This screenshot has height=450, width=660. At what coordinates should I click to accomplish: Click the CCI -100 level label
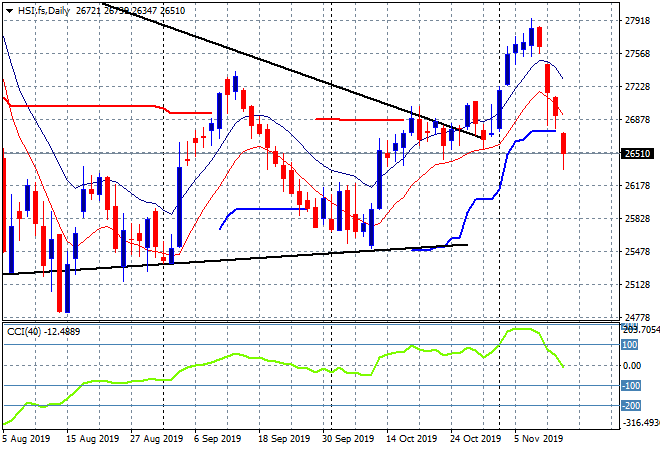631,385
